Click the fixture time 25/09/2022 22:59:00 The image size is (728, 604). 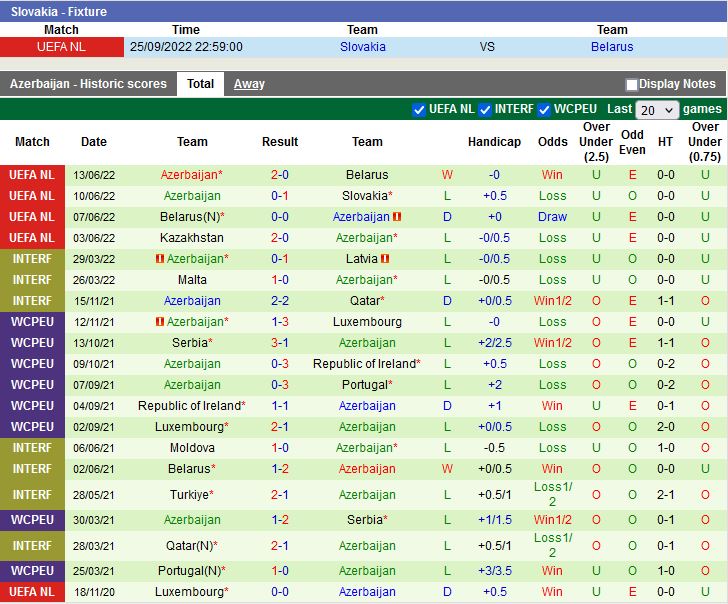[186, 47]
